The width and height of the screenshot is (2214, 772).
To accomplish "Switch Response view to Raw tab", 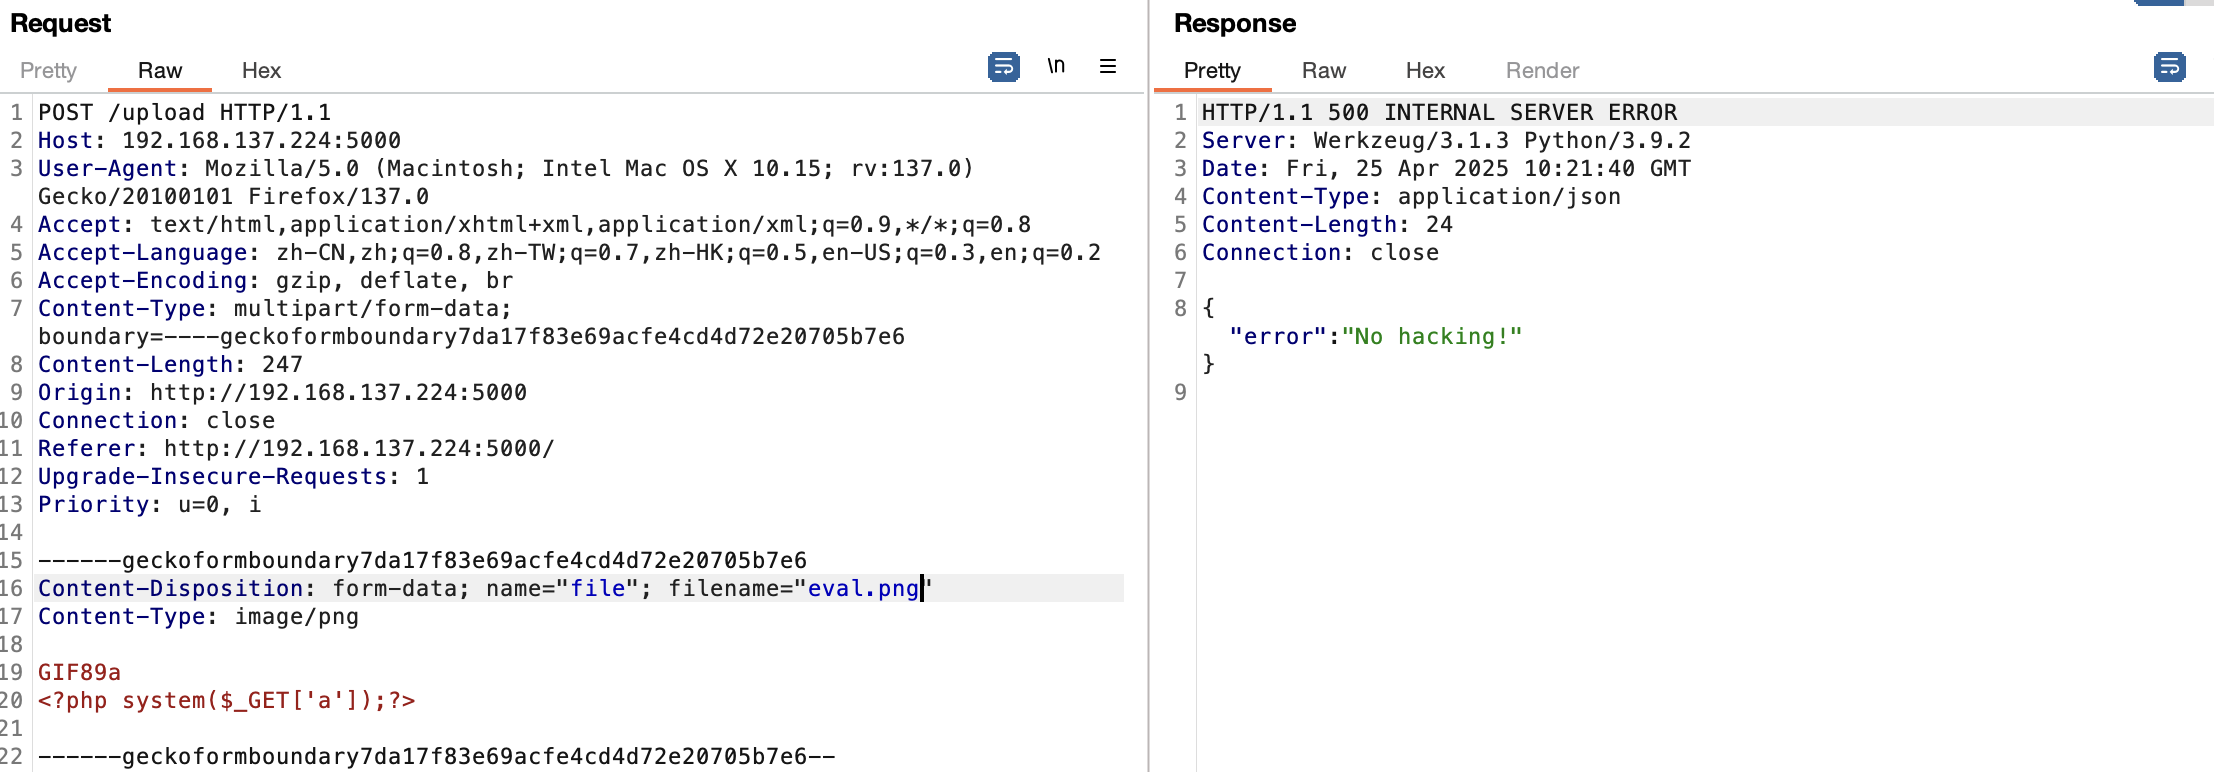I will click(x=1324, y=70).
